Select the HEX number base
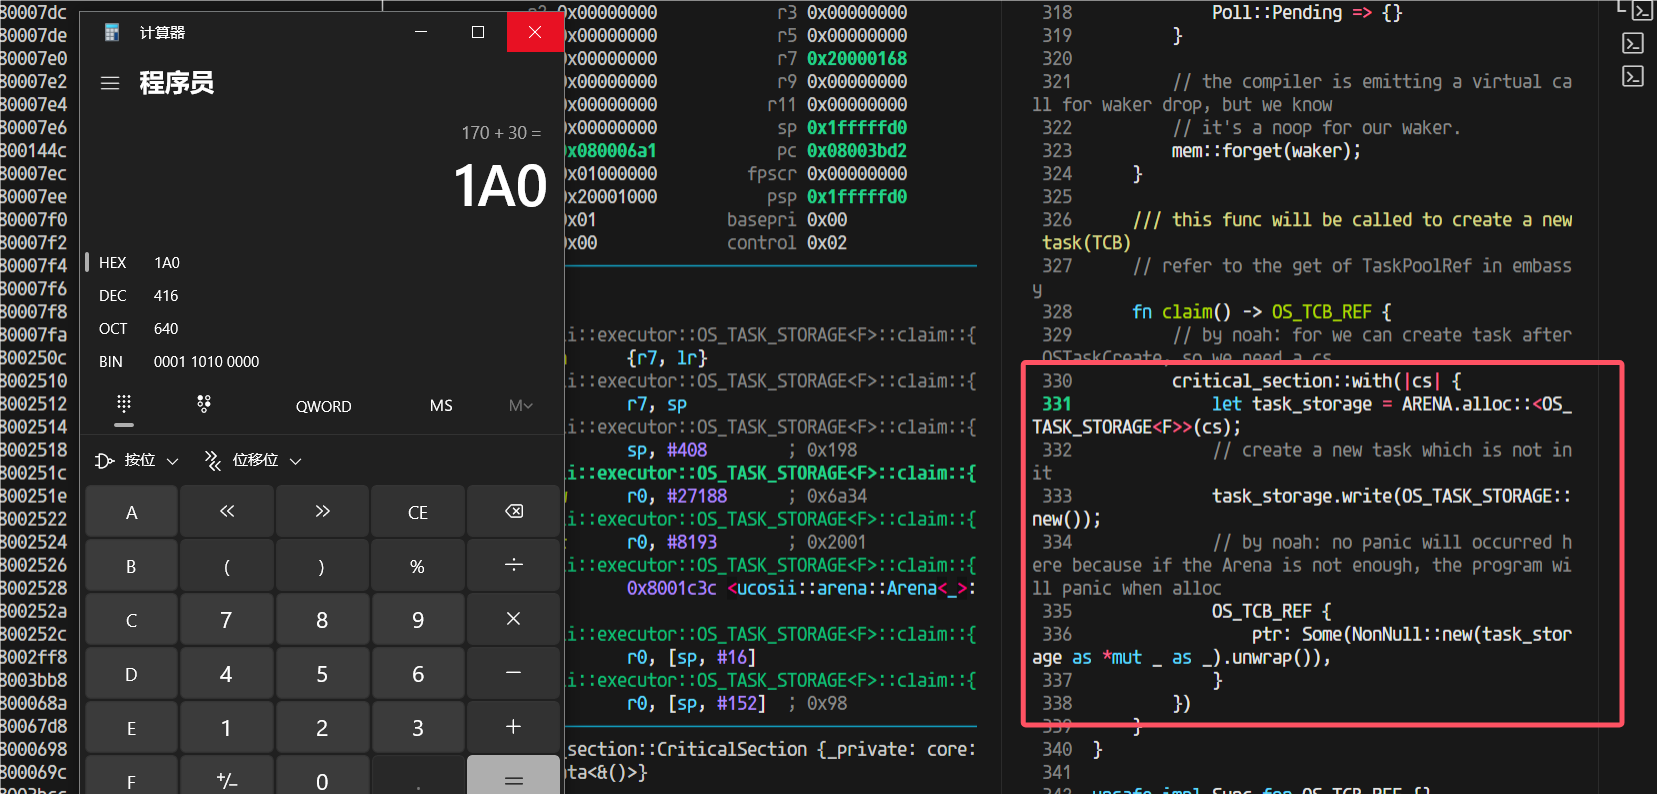 click(x=323, y=262)
